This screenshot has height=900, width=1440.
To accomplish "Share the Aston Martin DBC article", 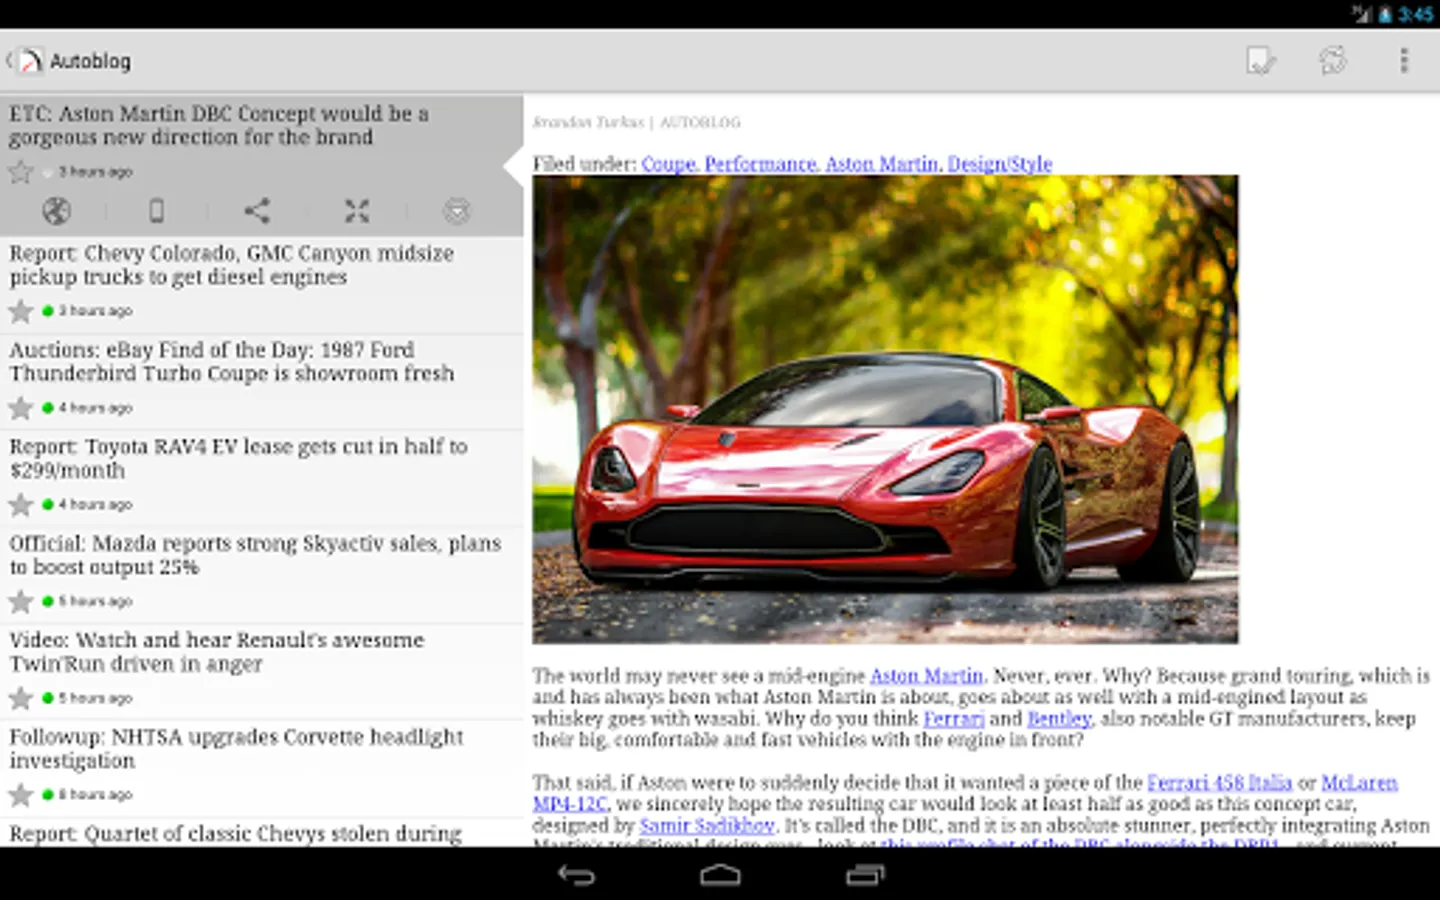I will click(x=257, y=211).
